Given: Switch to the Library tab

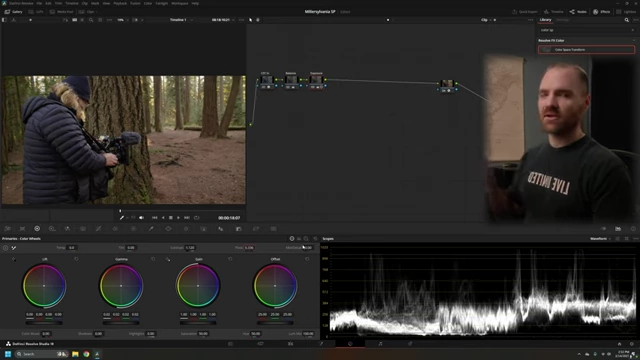Looking at the screenshot, I should pyautogui.click(x=545, y=20).
